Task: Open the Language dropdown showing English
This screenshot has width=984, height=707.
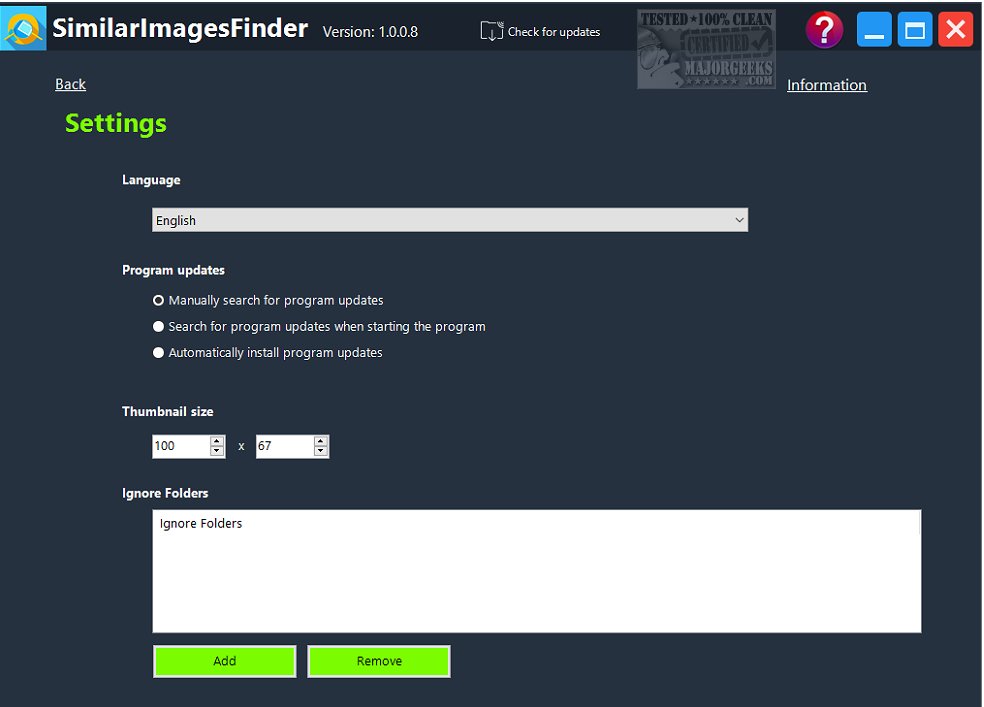Action: click(450, 220)
